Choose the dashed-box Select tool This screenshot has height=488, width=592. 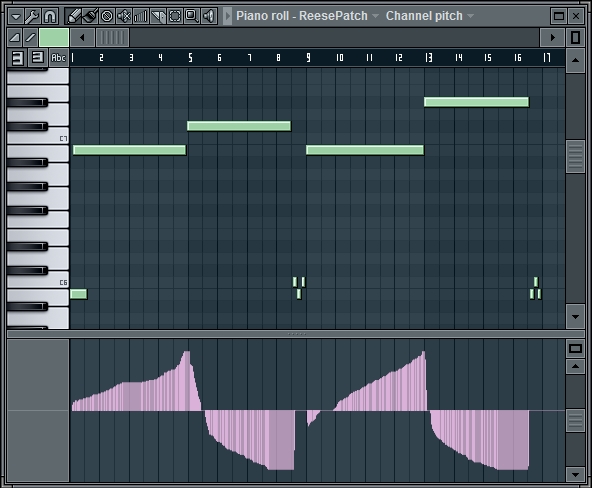(175, 16)
